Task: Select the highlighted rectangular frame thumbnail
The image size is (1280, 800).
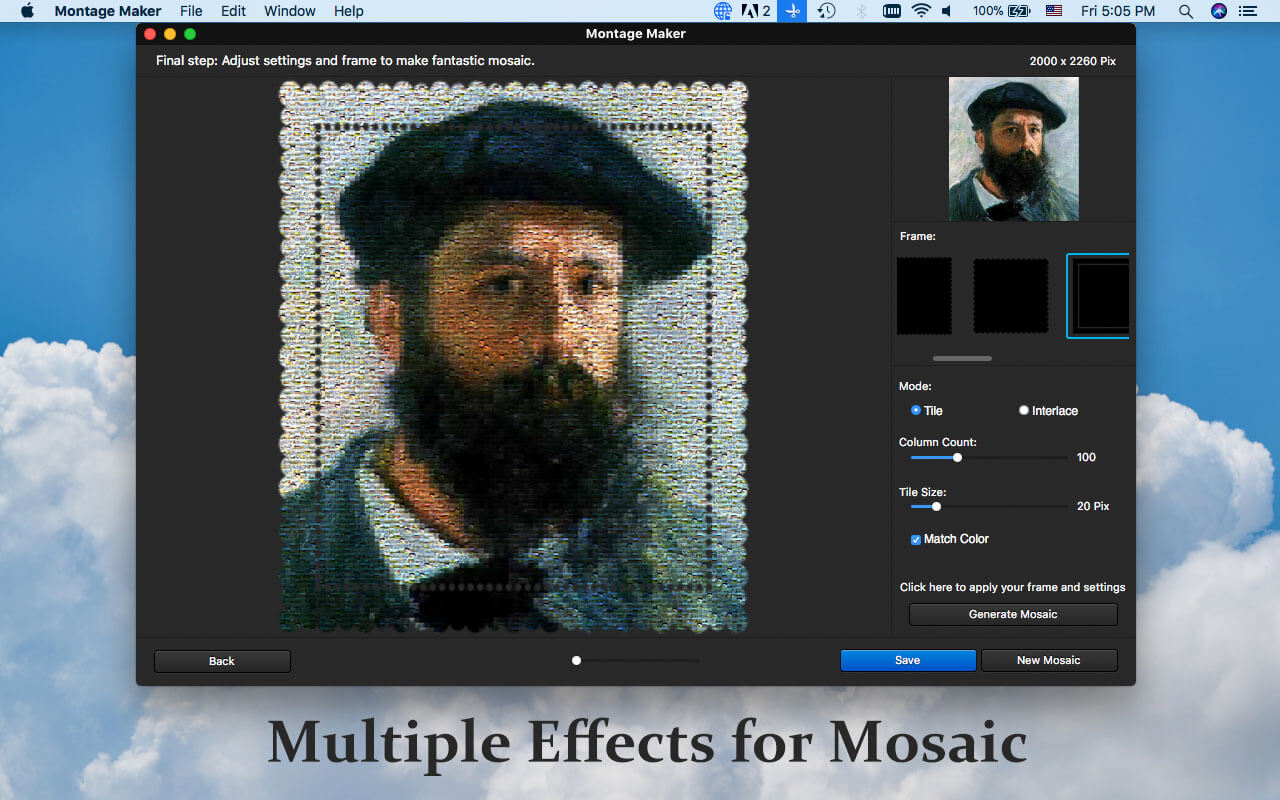Action: click(1098, 296)
